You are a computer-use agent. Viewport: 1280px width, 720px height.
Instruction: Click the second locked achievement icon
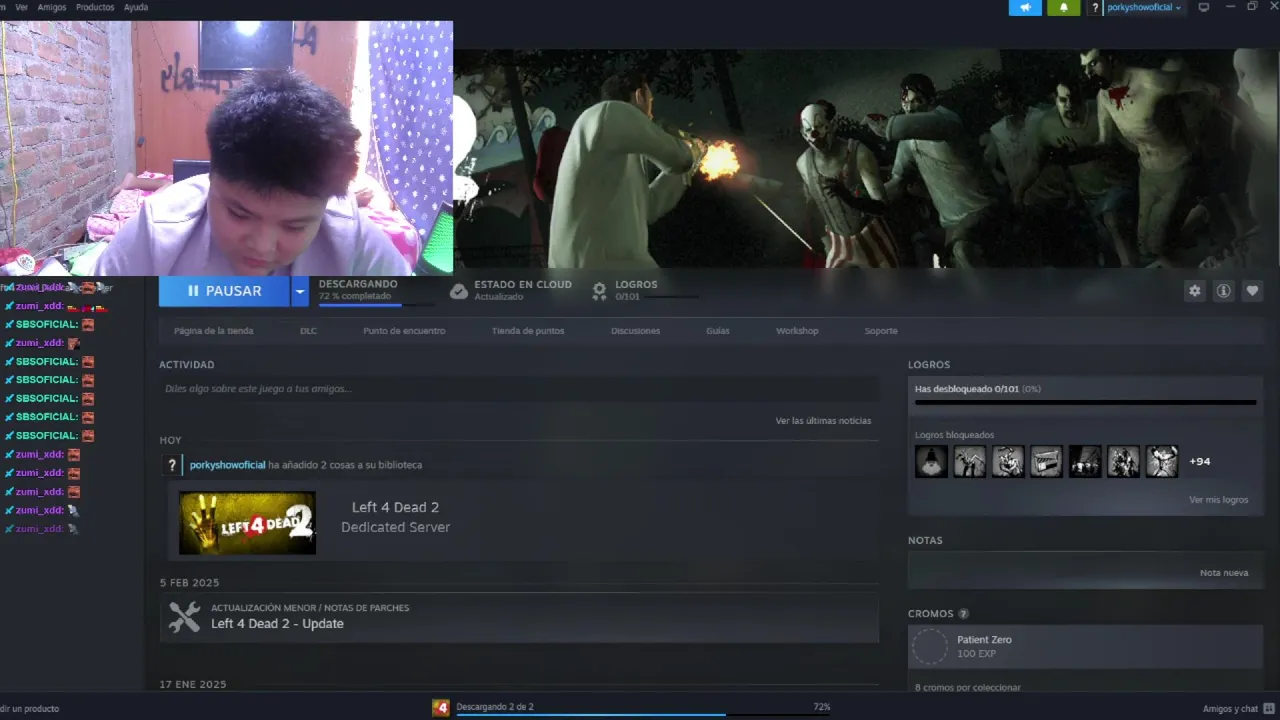(969, 461)
